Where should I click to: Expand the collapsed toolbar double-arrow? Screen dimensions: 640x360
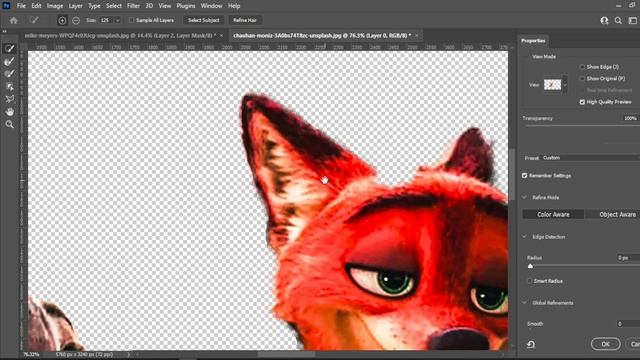click(4, 31)
